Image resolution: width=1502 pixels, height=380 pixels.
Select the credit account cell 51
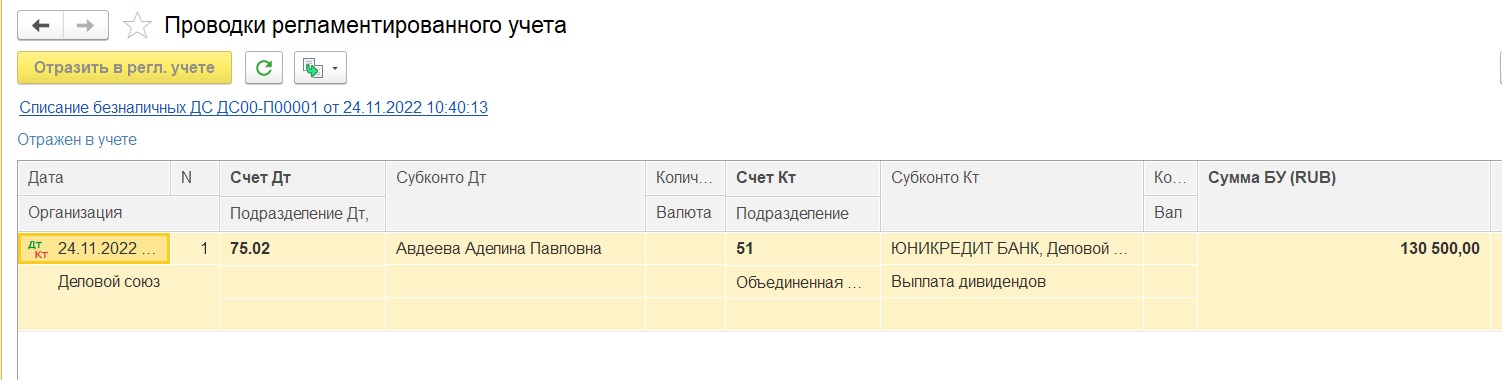(x=803, y=248)
